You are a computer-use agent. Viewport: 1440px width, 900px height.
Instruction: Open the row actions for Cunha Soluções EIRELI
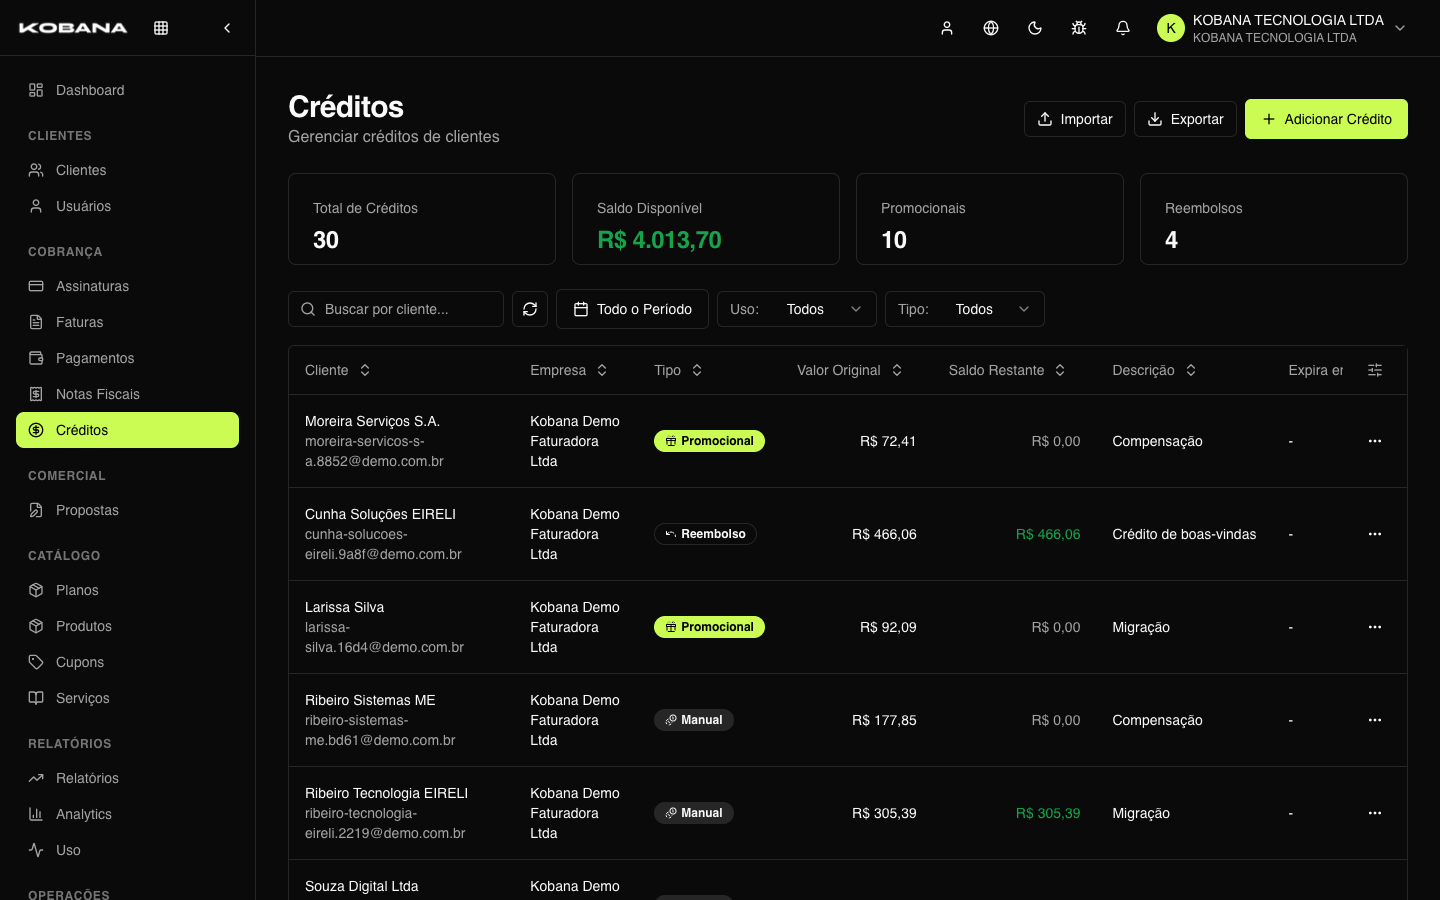pos(1375,534)
